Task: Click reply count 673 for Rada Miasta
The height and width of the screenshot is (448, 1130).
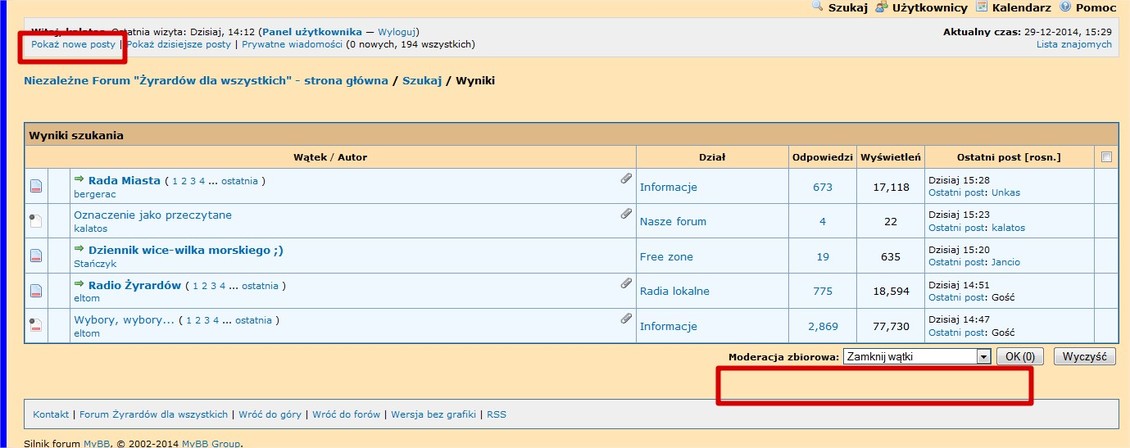Action: coord(822,187)
